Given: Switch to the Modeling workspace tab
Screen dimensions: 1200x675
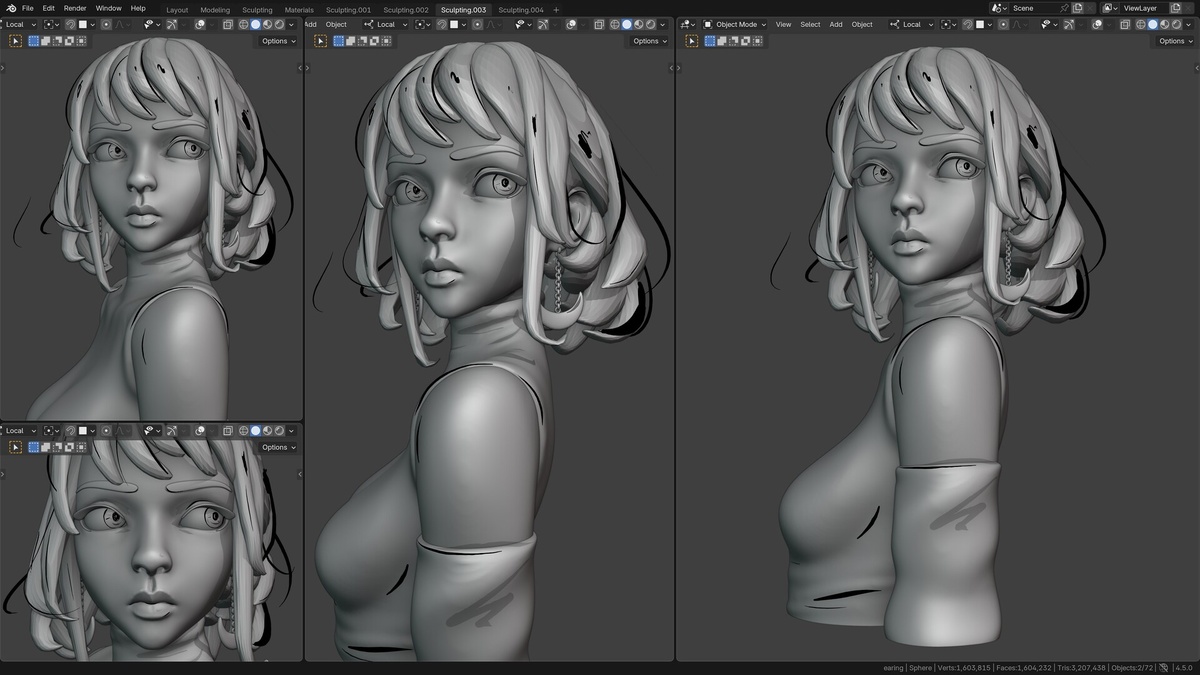Looking at the screenshot, I should pos(214,9).
